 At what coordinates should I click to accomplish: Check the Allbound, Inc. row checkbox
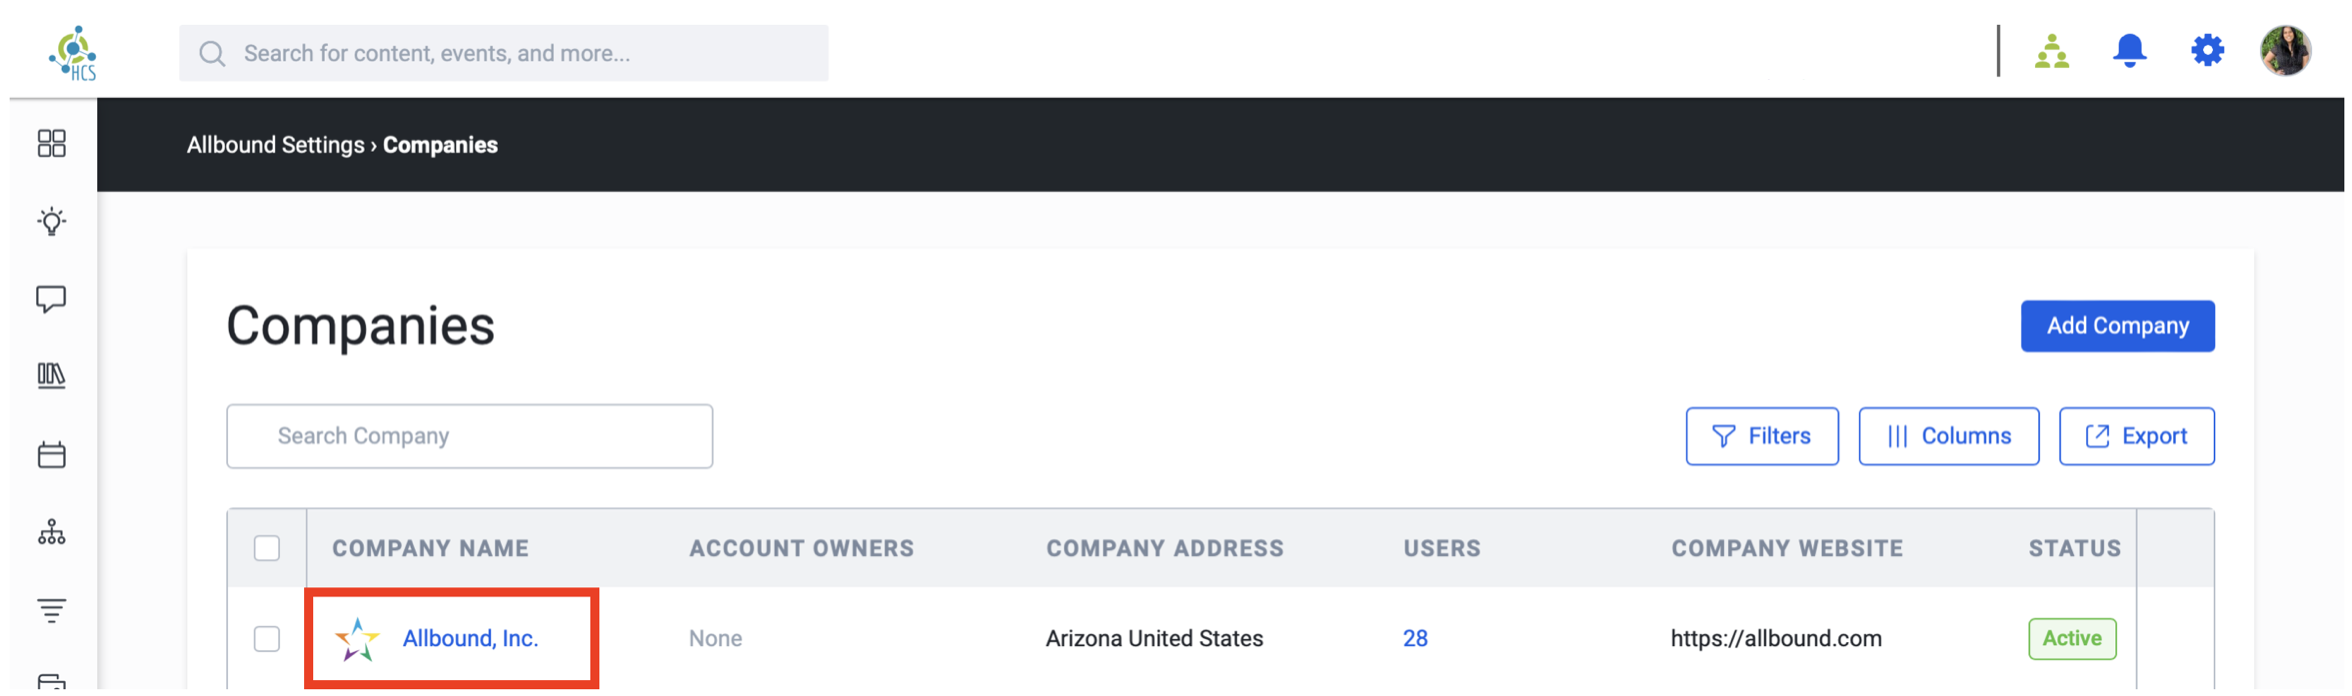point(267,638)
